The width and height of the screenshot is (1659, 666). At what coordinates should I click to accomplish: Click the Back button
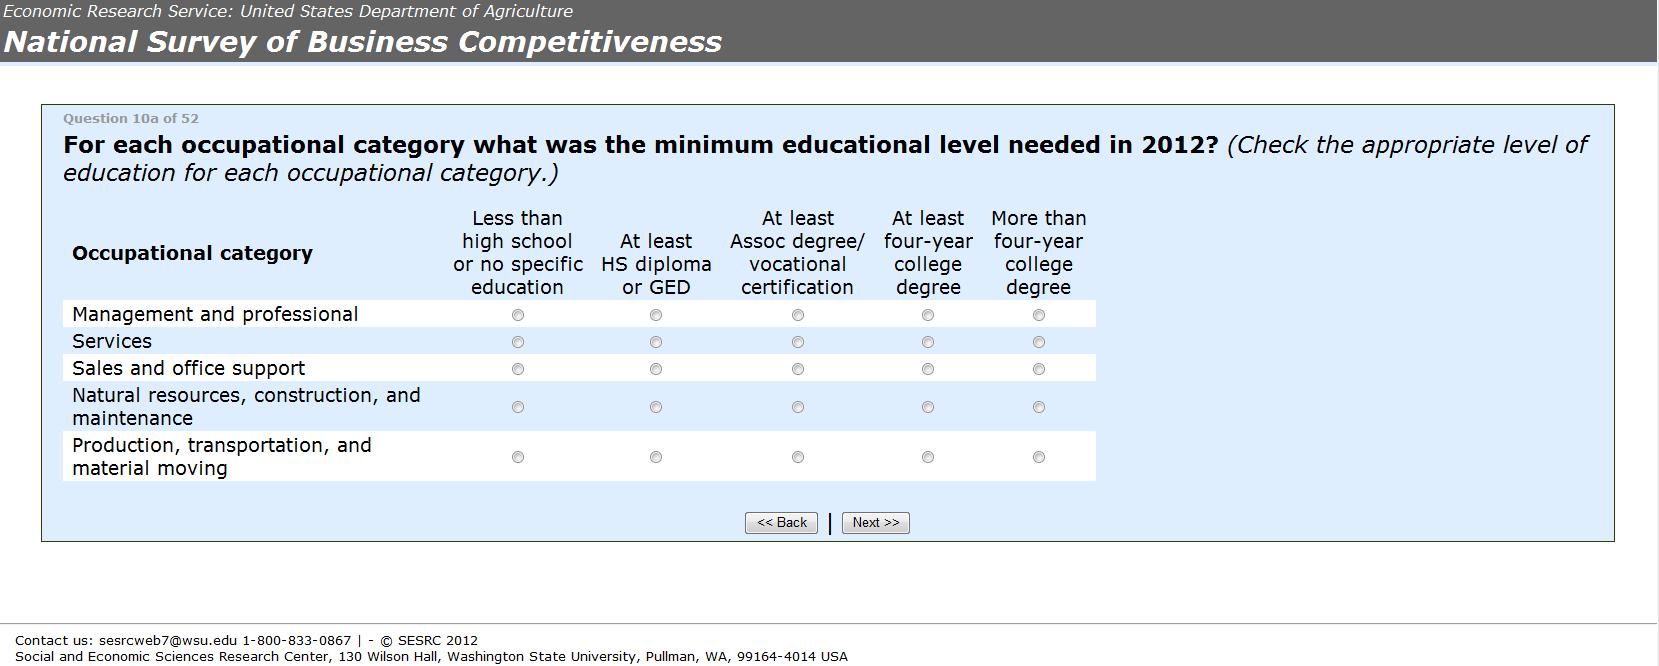tap(781, 523)
